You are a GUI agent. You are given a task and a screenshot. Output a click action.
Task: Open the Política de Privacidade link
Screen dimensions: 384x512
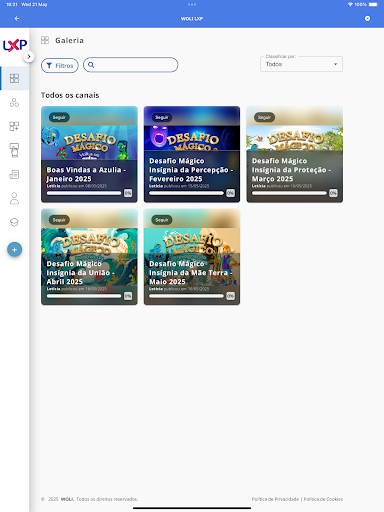tap(275, 499)
